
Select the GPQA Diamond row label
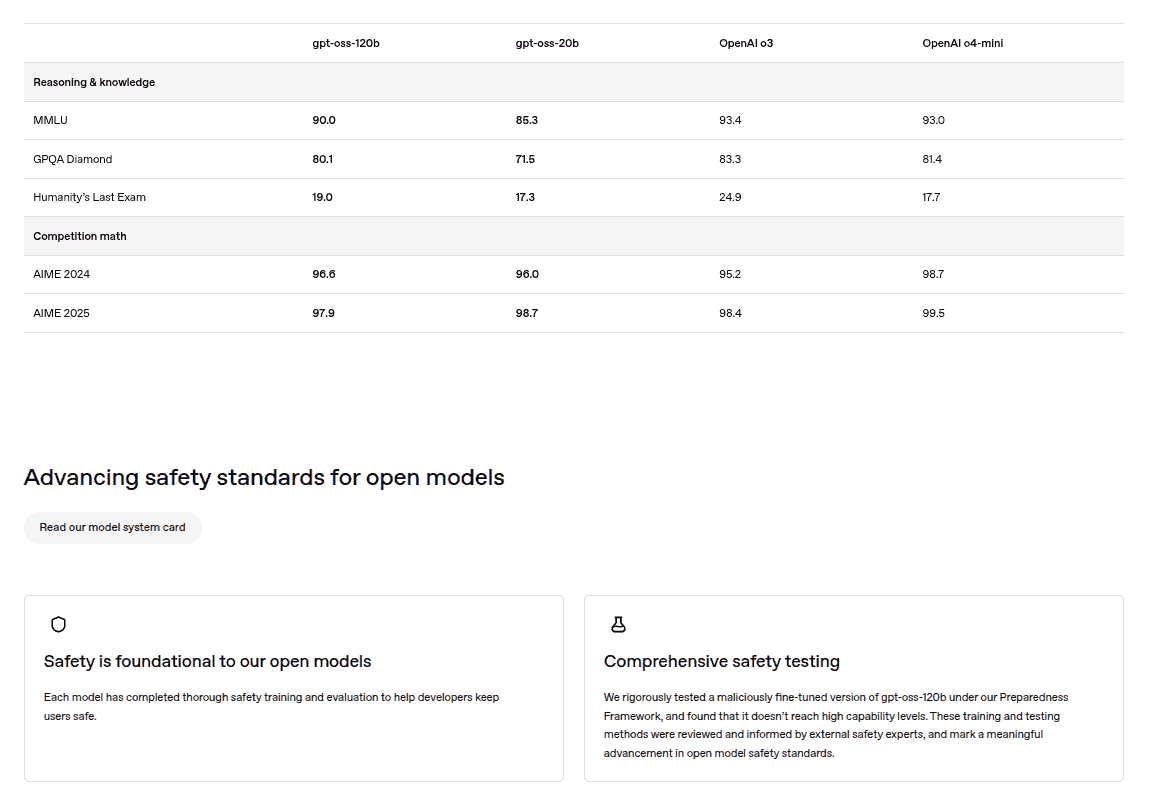(x=72, y=160)
